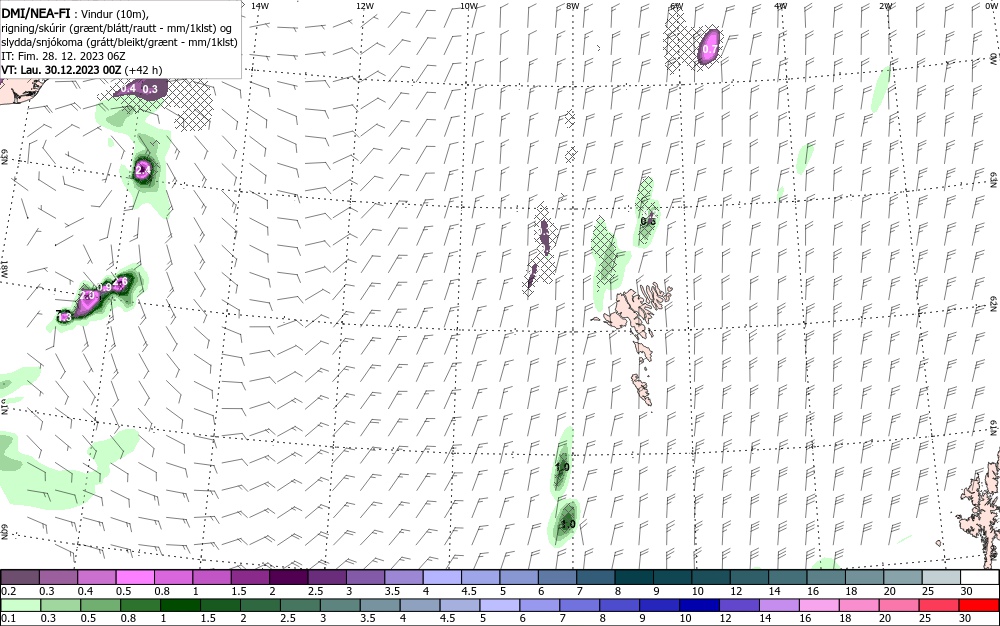This screenshot has width=1000, height=626.
Task: Click the 'rigning/skúrir' description line in the legend box
Action: 117,29
